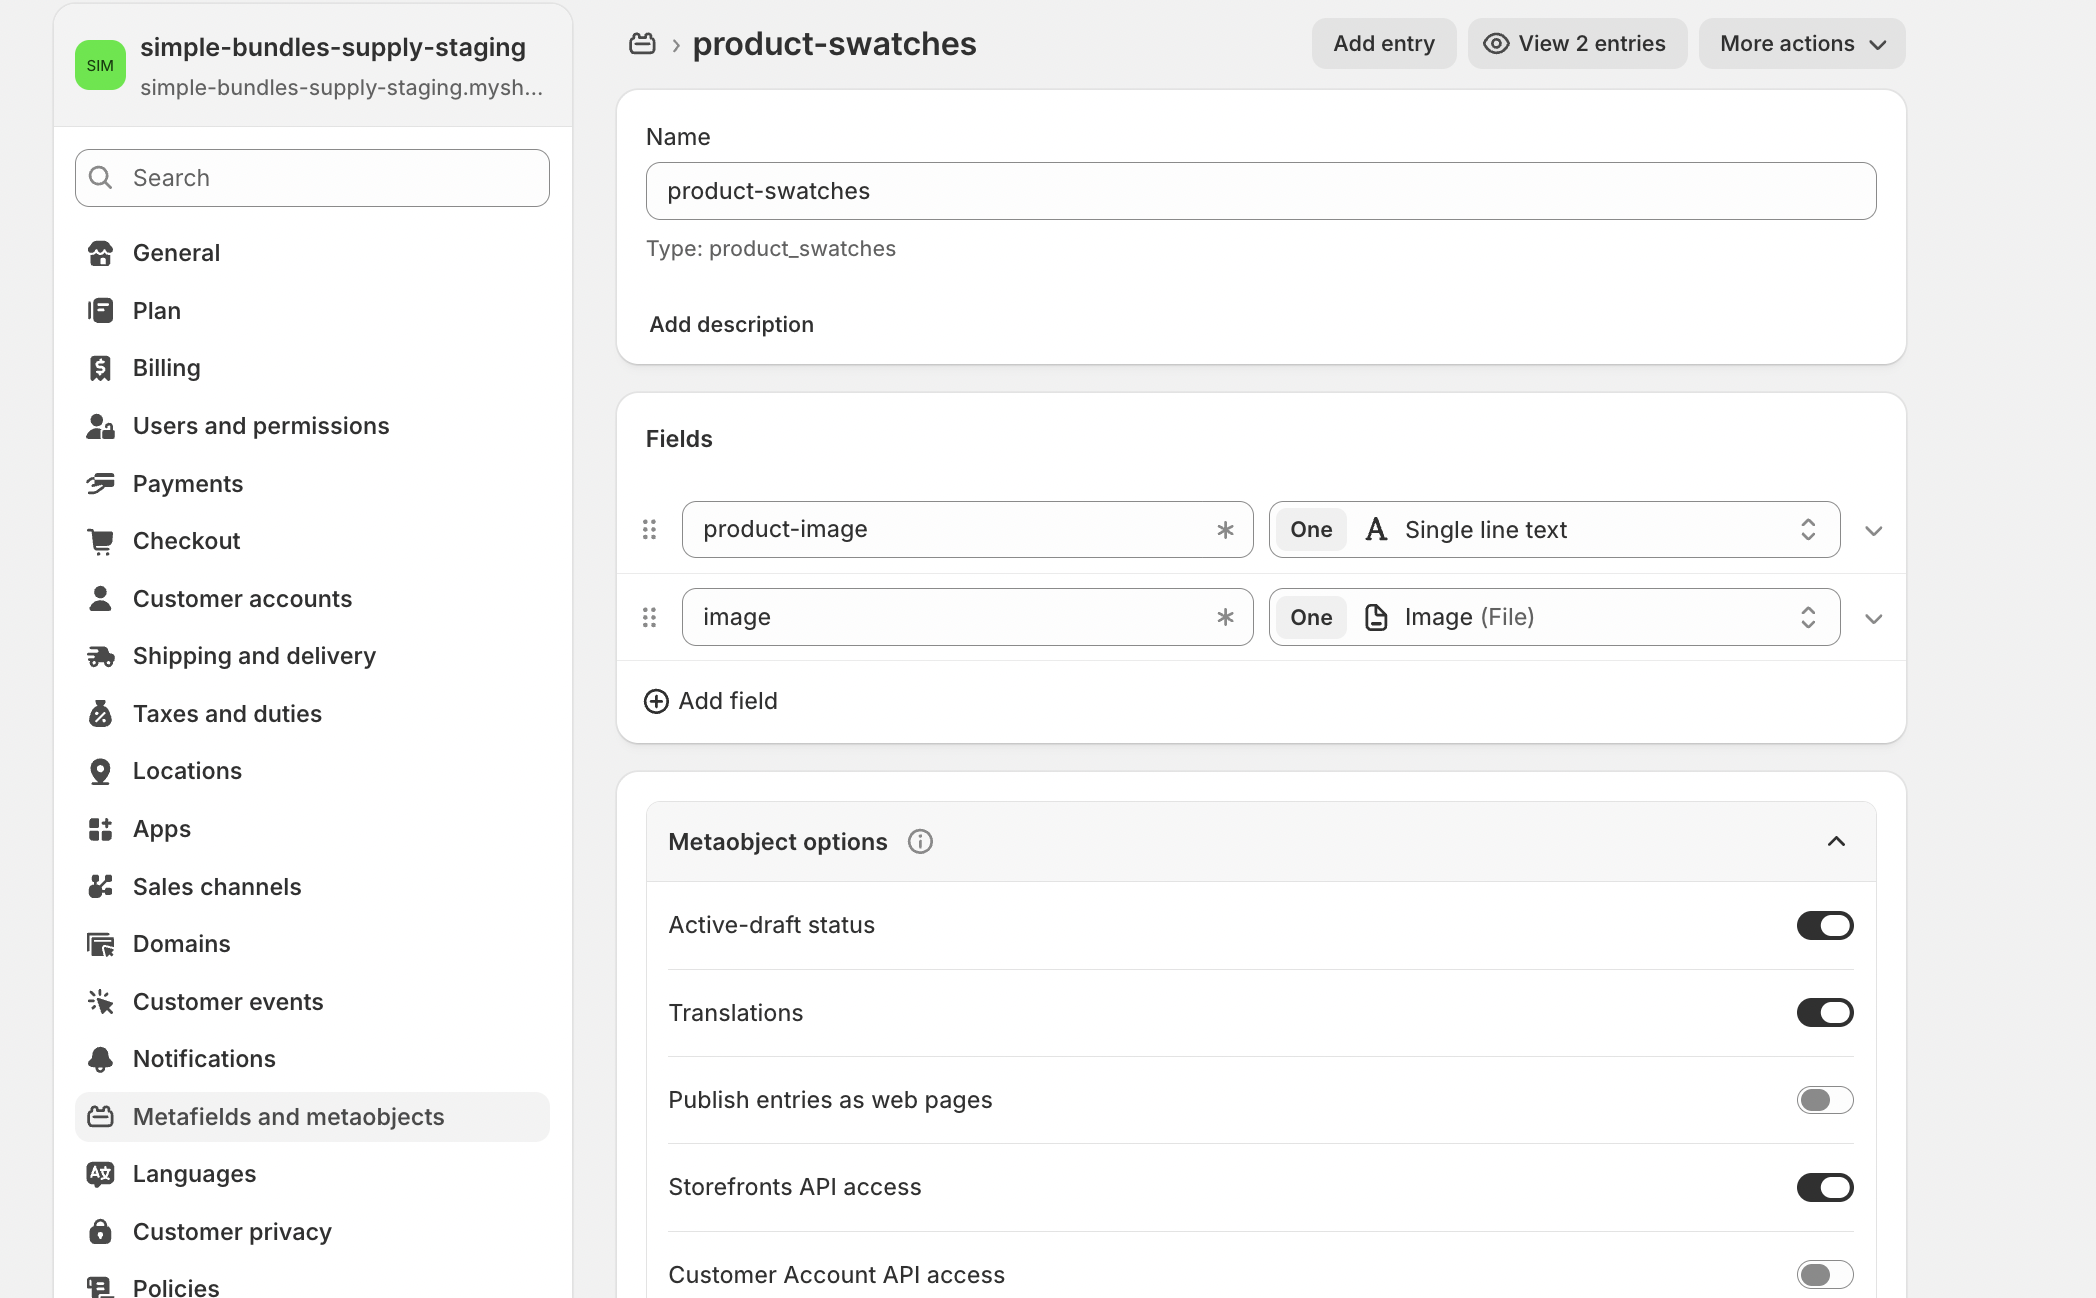Click the Metaobject options info icon
Screen dimensions: 2096x1298
pyautogui.click(x=920, y=842)
